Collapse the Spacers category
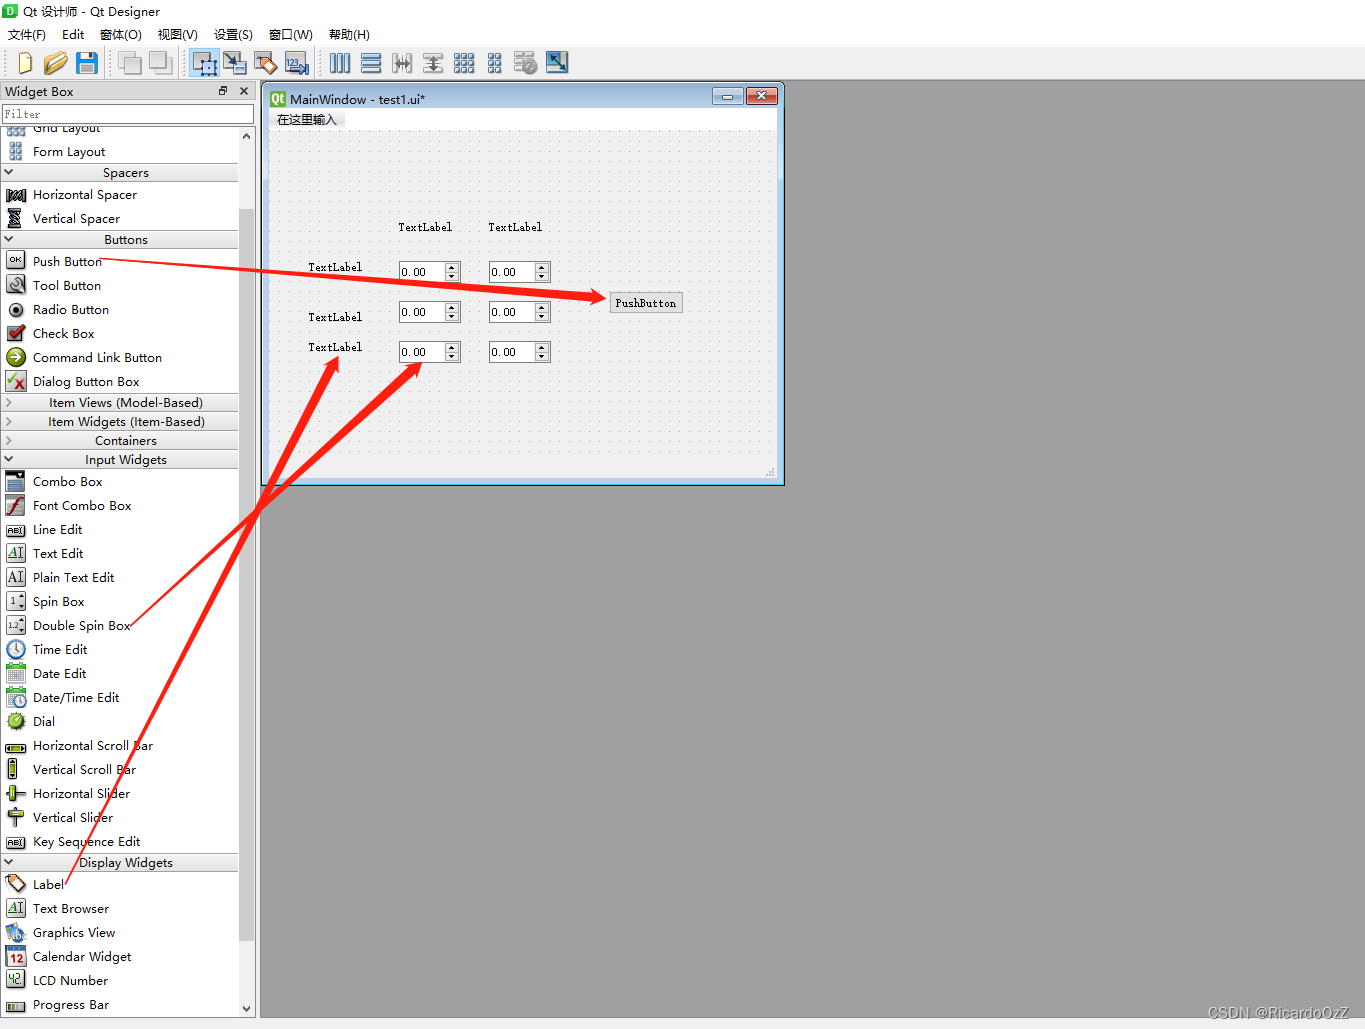This screenshot has height=1029, width=1365. click(x=9, y=172)
